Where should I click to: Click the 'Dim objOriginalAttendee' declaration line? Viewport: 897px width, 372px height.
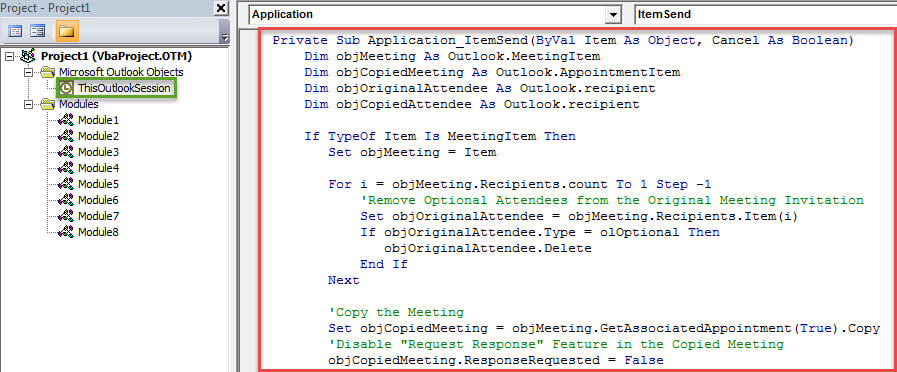pos(480,89)
